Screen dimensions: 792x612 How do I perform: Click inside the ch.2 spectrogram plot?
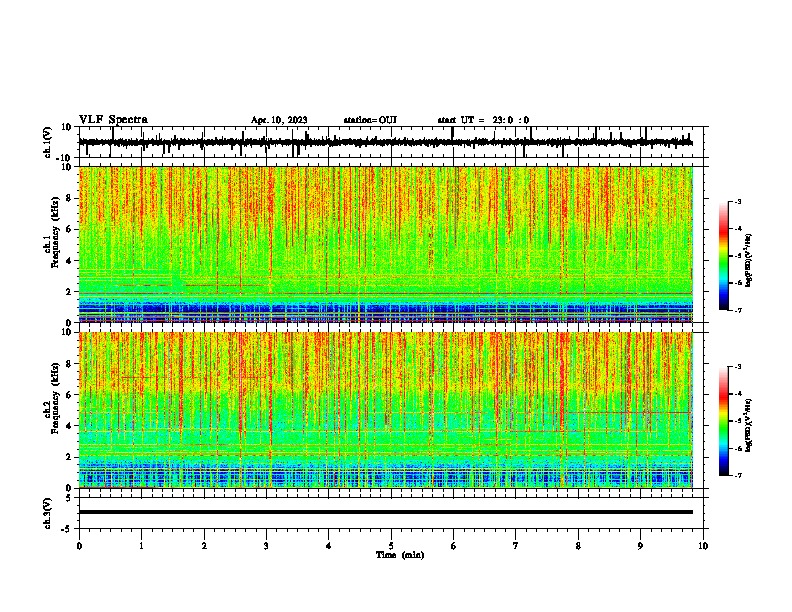click(x=385, y=410)
